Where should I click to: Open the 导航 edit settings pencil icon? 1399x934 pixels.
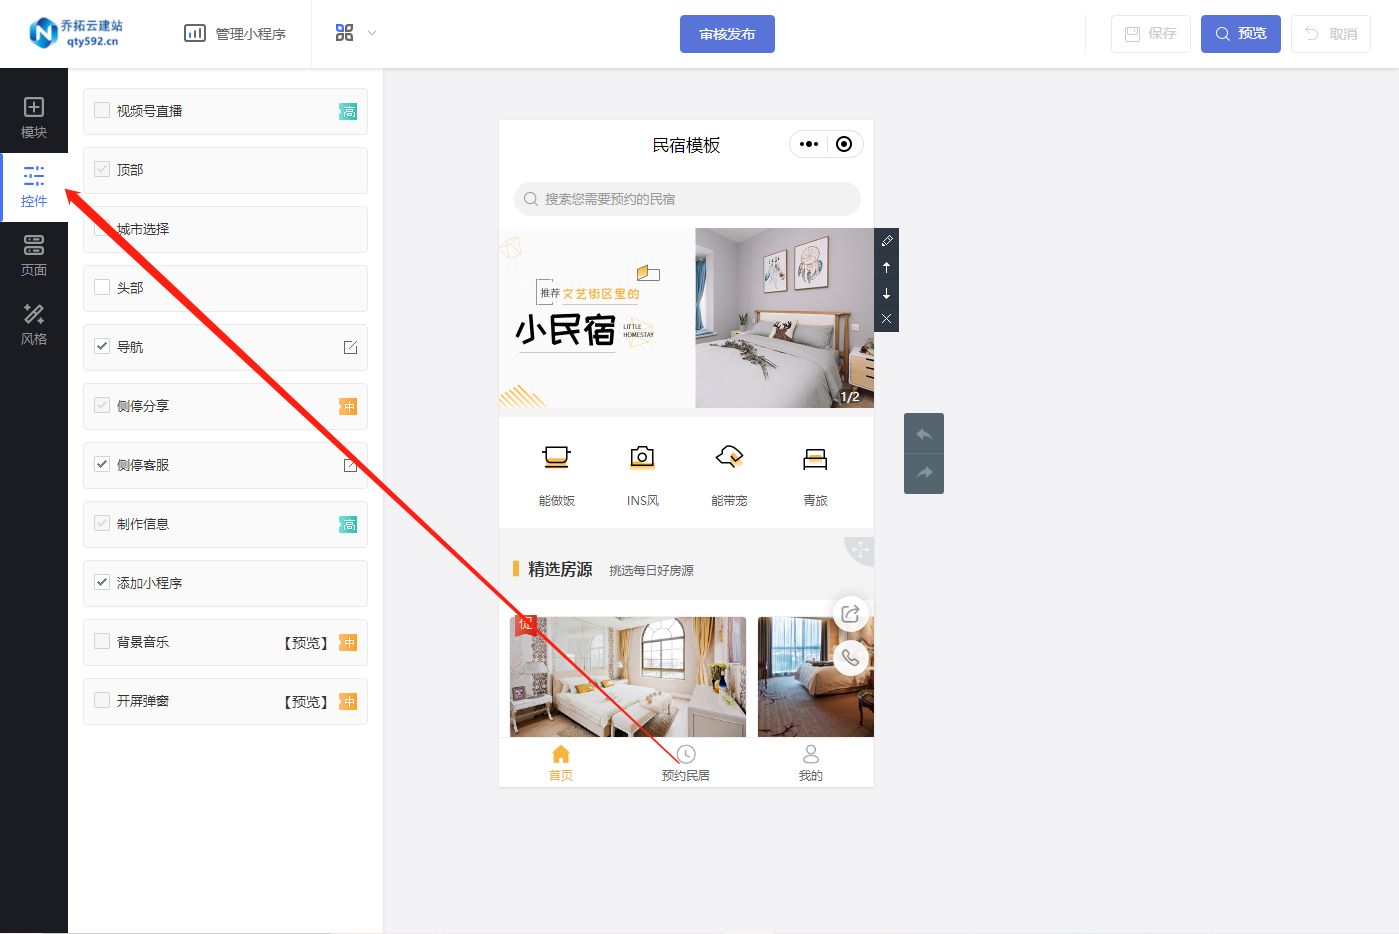[x=350, y=347]
